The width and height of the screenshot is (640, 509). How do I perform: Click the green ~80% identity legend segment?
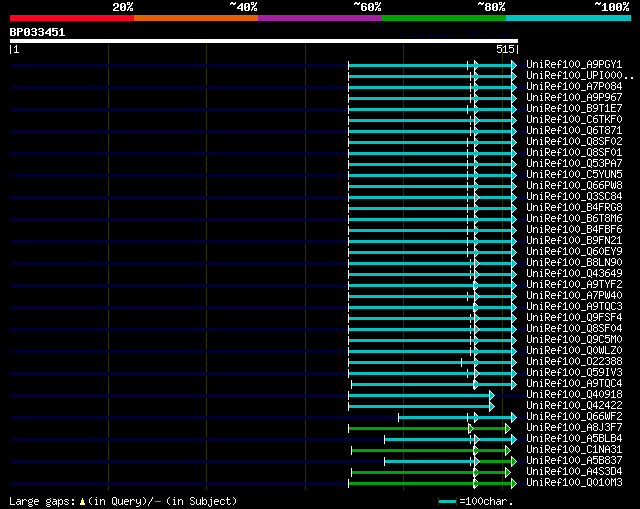pyautogui.click(x=444, y=18)
